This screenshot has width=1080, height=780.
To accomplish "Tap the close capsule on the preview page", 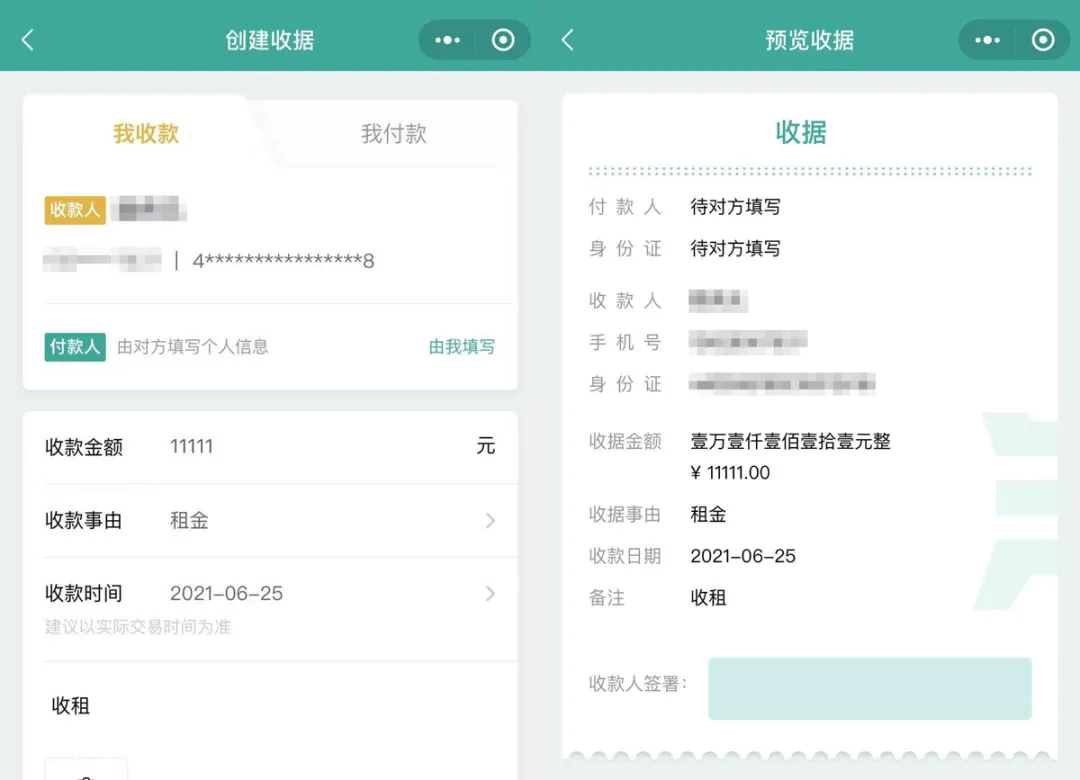I will click(x=1043, y=40).
